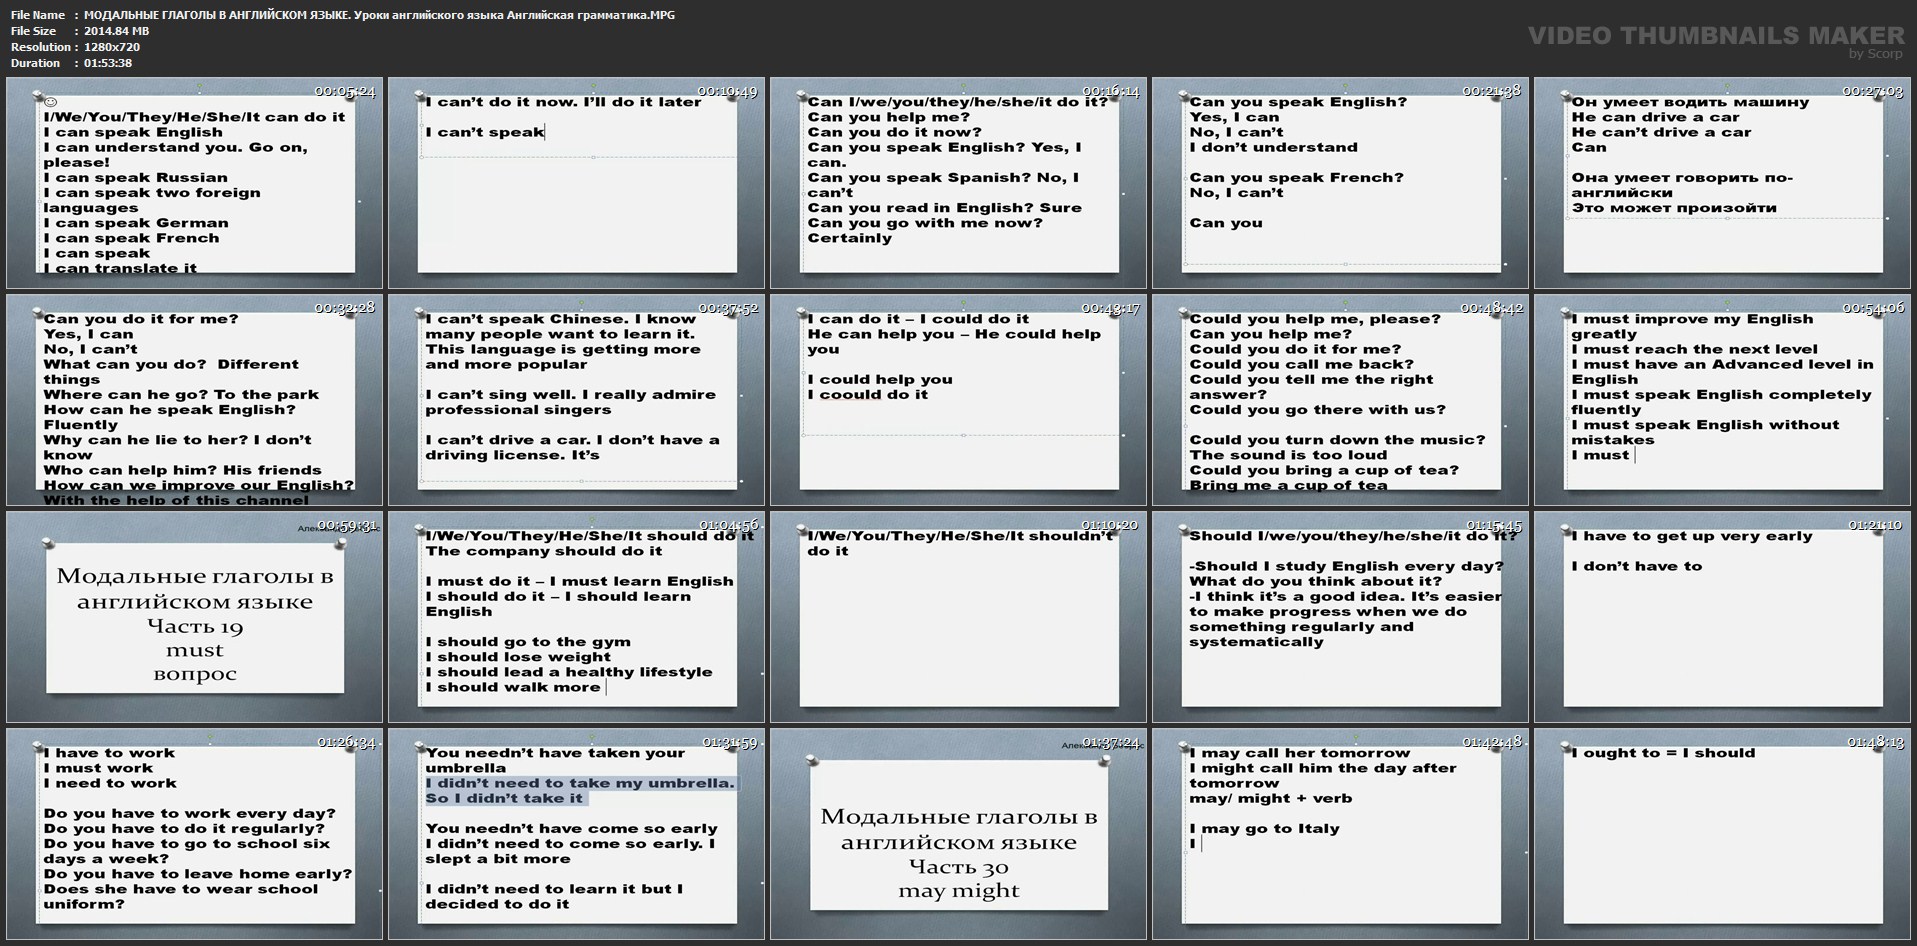1917x946 pixels.
Task: Pick the thumbnail at 00:54:06
Action: 1722,400
